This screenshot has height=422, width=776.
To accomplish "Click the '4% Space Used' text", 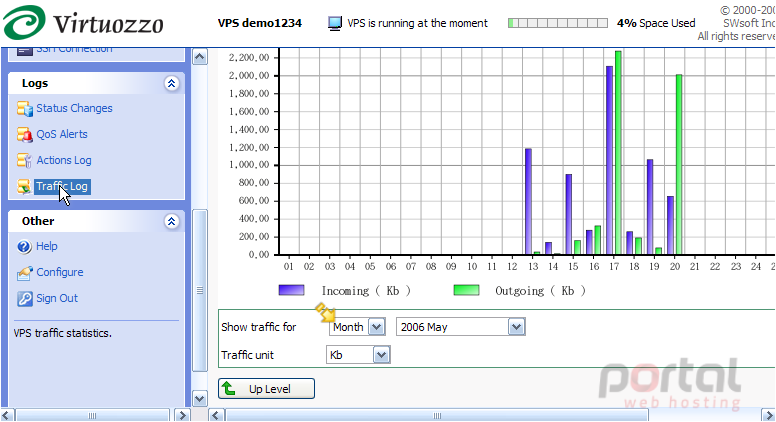I will point(656,23).
